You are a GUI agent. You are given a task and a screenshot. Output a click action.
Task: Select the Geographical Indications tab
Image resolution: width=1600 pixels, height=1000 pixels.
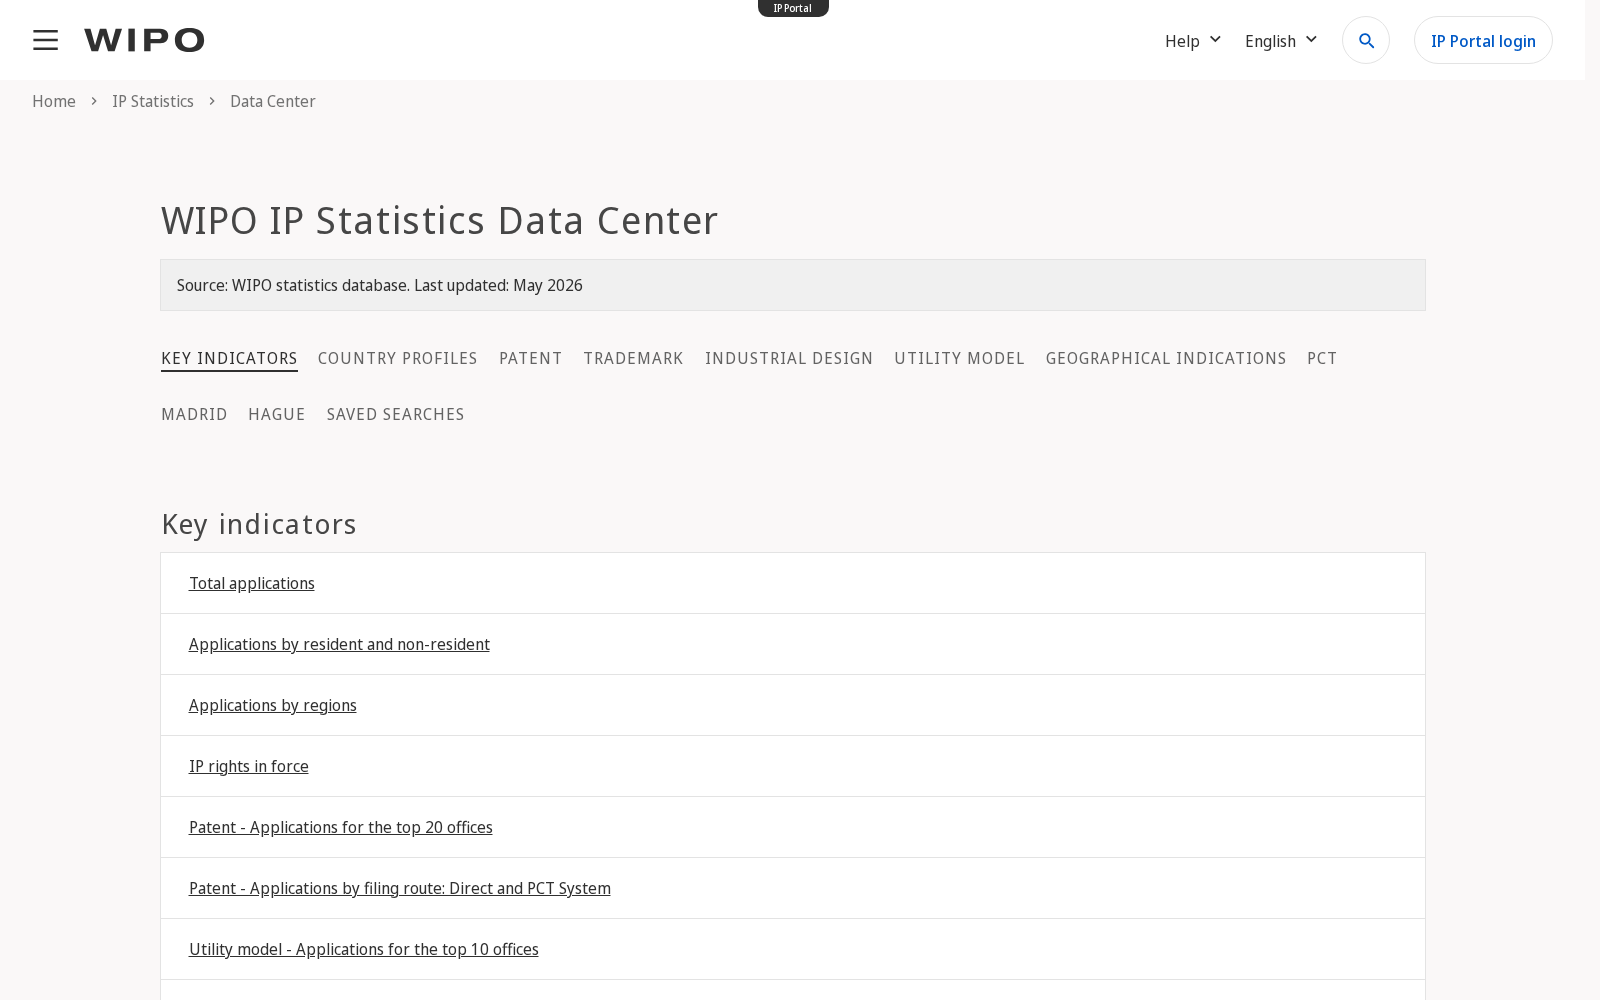click(1166, 358)
